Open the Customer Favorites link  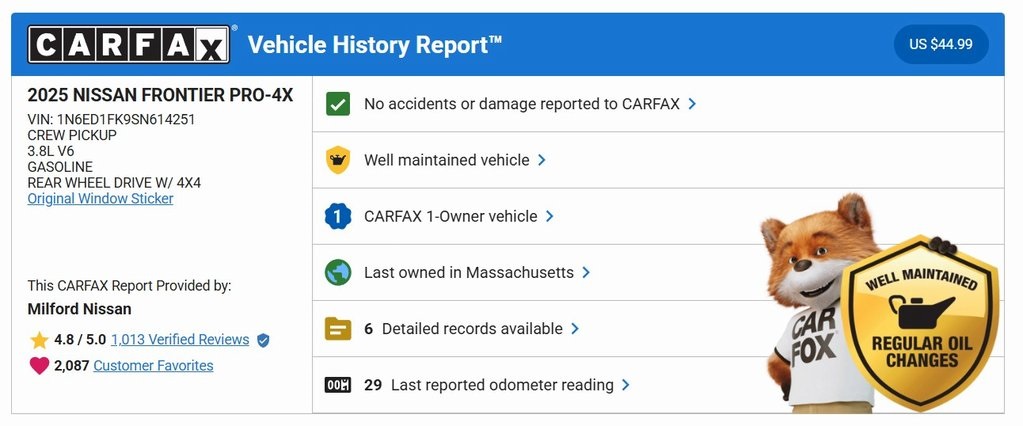(153, 366)
